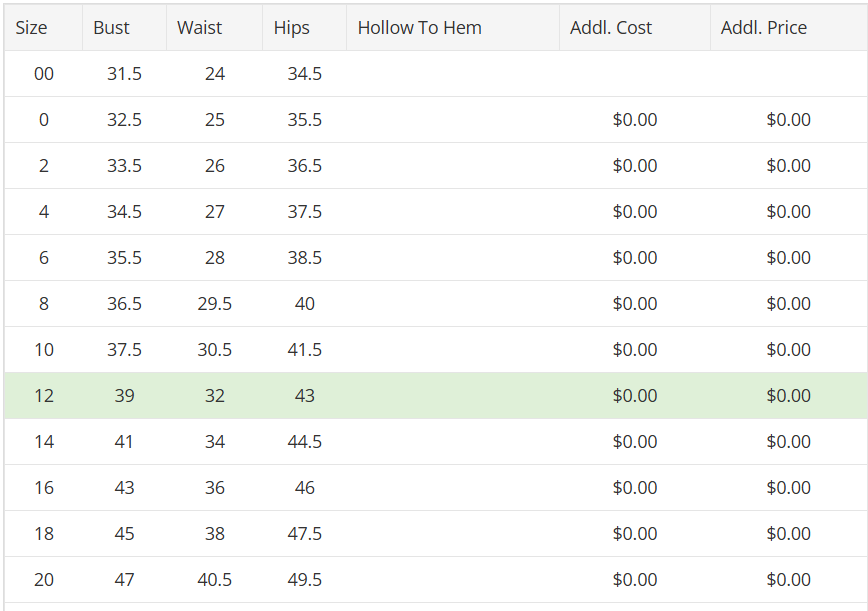The height and width of the screenshot is (611, 868).
Task: Select the size 16 cell
Action: (44, 488)
